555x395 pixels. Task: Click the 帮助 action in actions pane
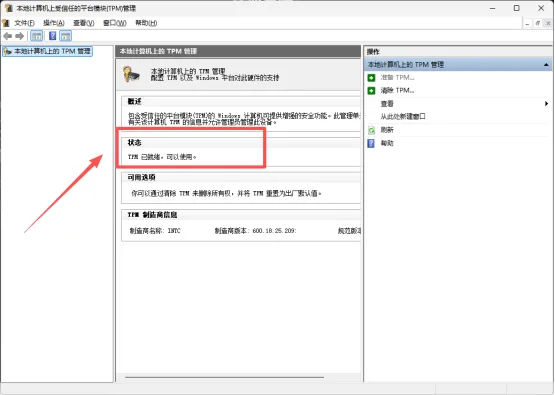coord(387,143)
